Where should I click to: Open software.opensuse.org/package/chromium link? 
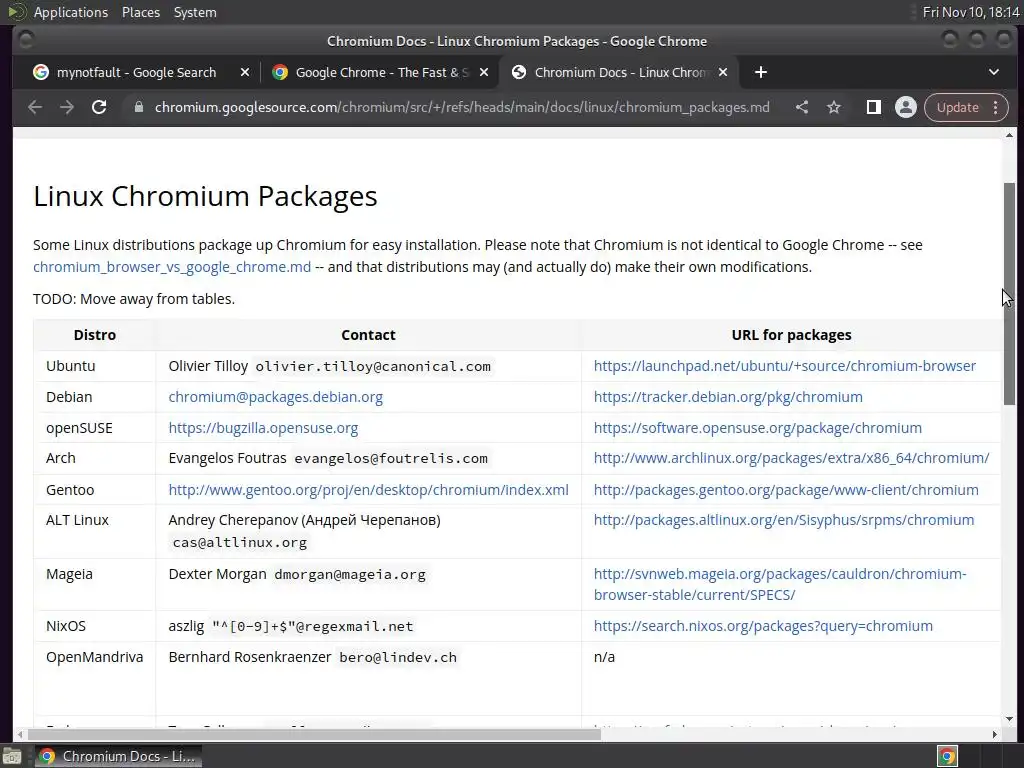pos(758,428)
